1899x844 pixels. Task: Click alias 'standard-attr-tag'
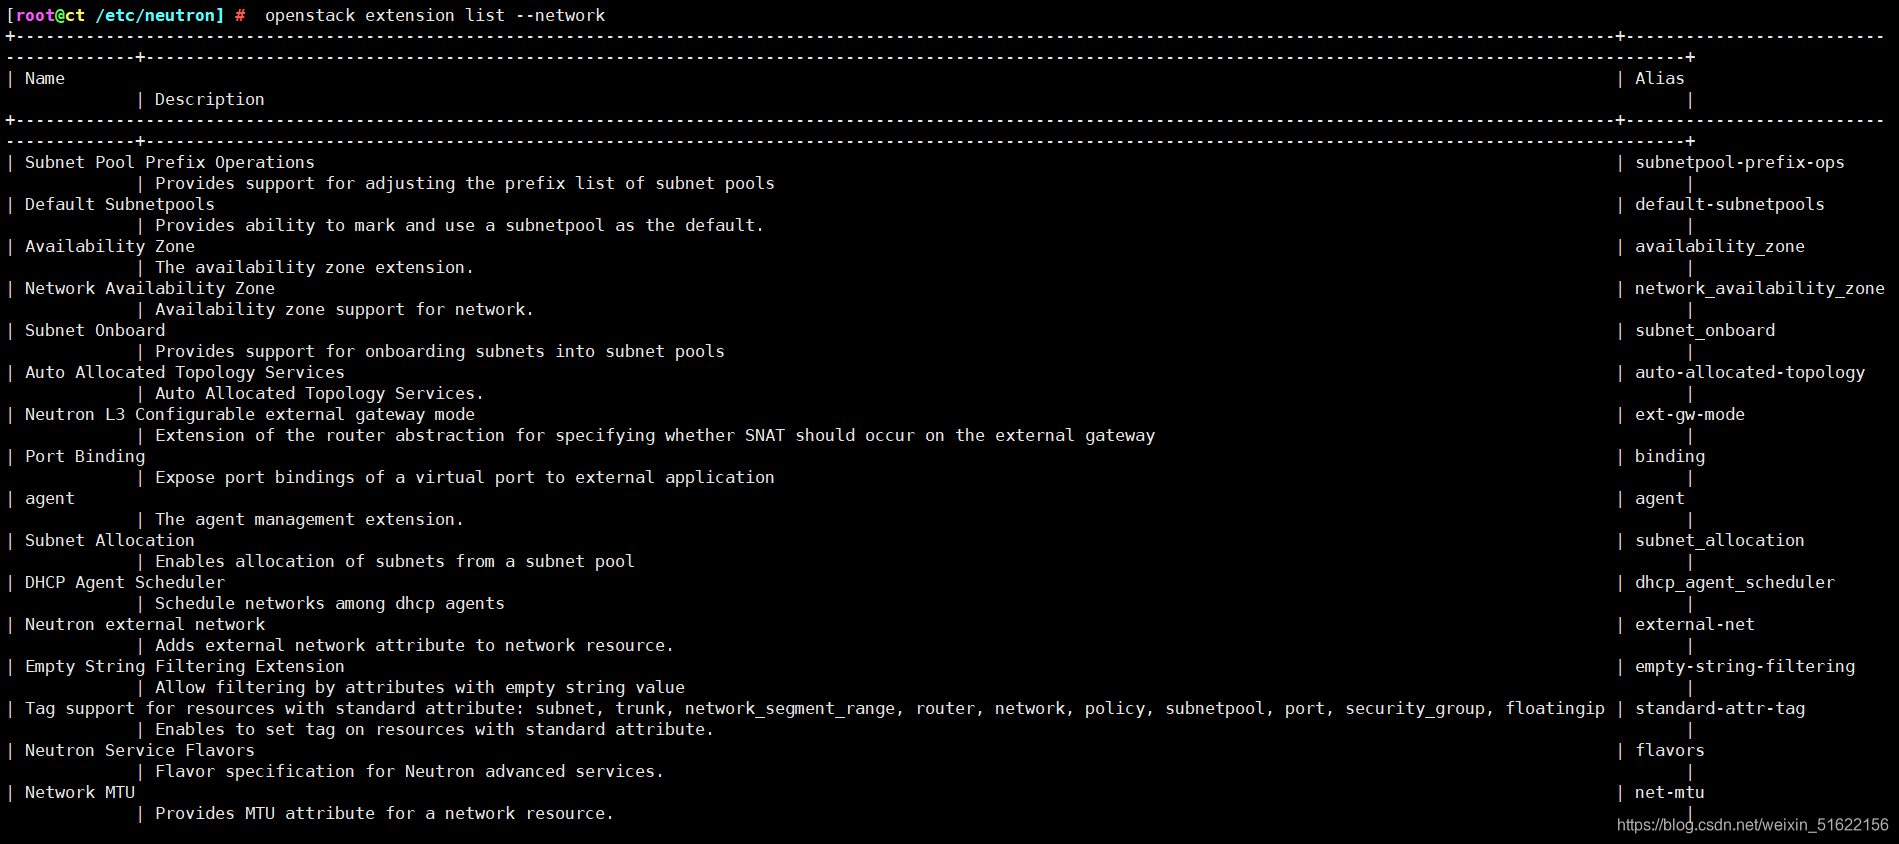(x=1720, y=709)
